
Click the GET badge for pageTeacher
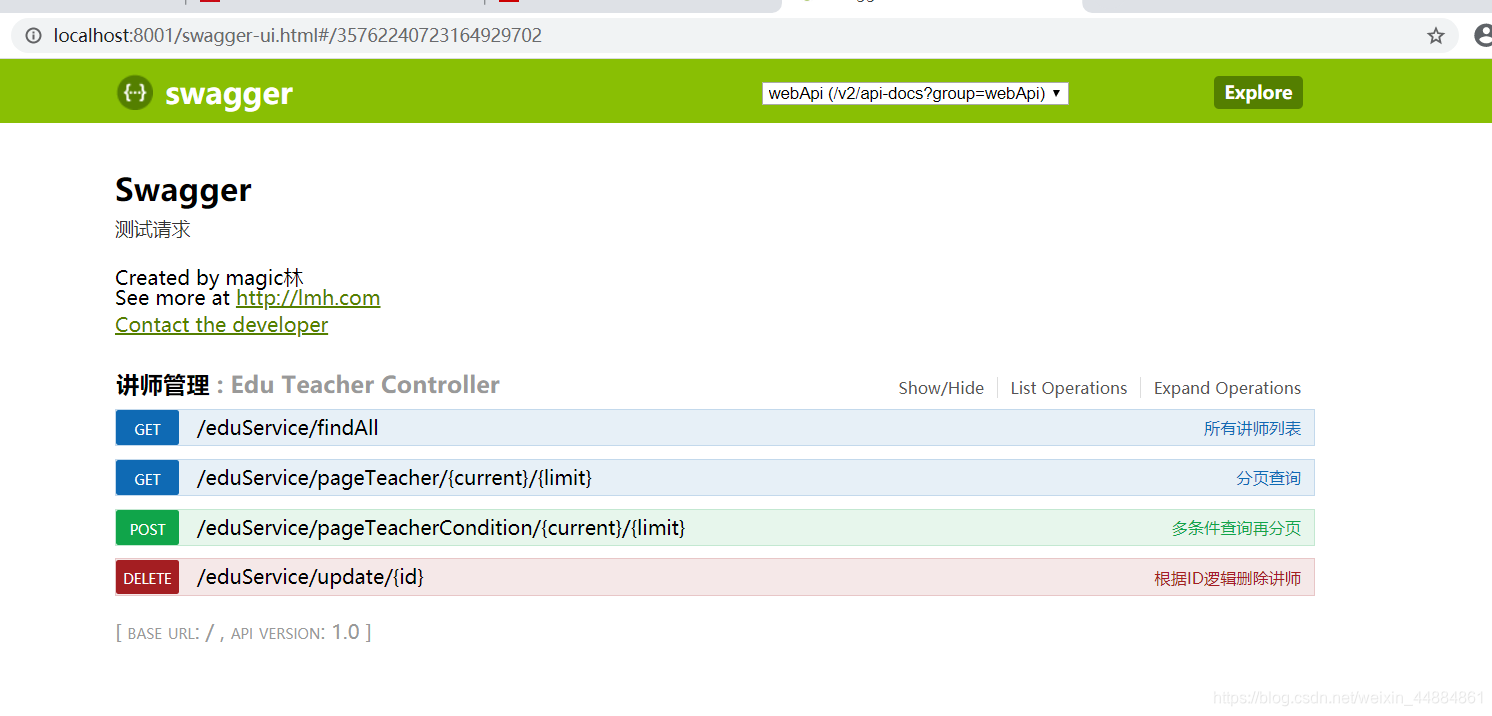click(x=147, y=478)
